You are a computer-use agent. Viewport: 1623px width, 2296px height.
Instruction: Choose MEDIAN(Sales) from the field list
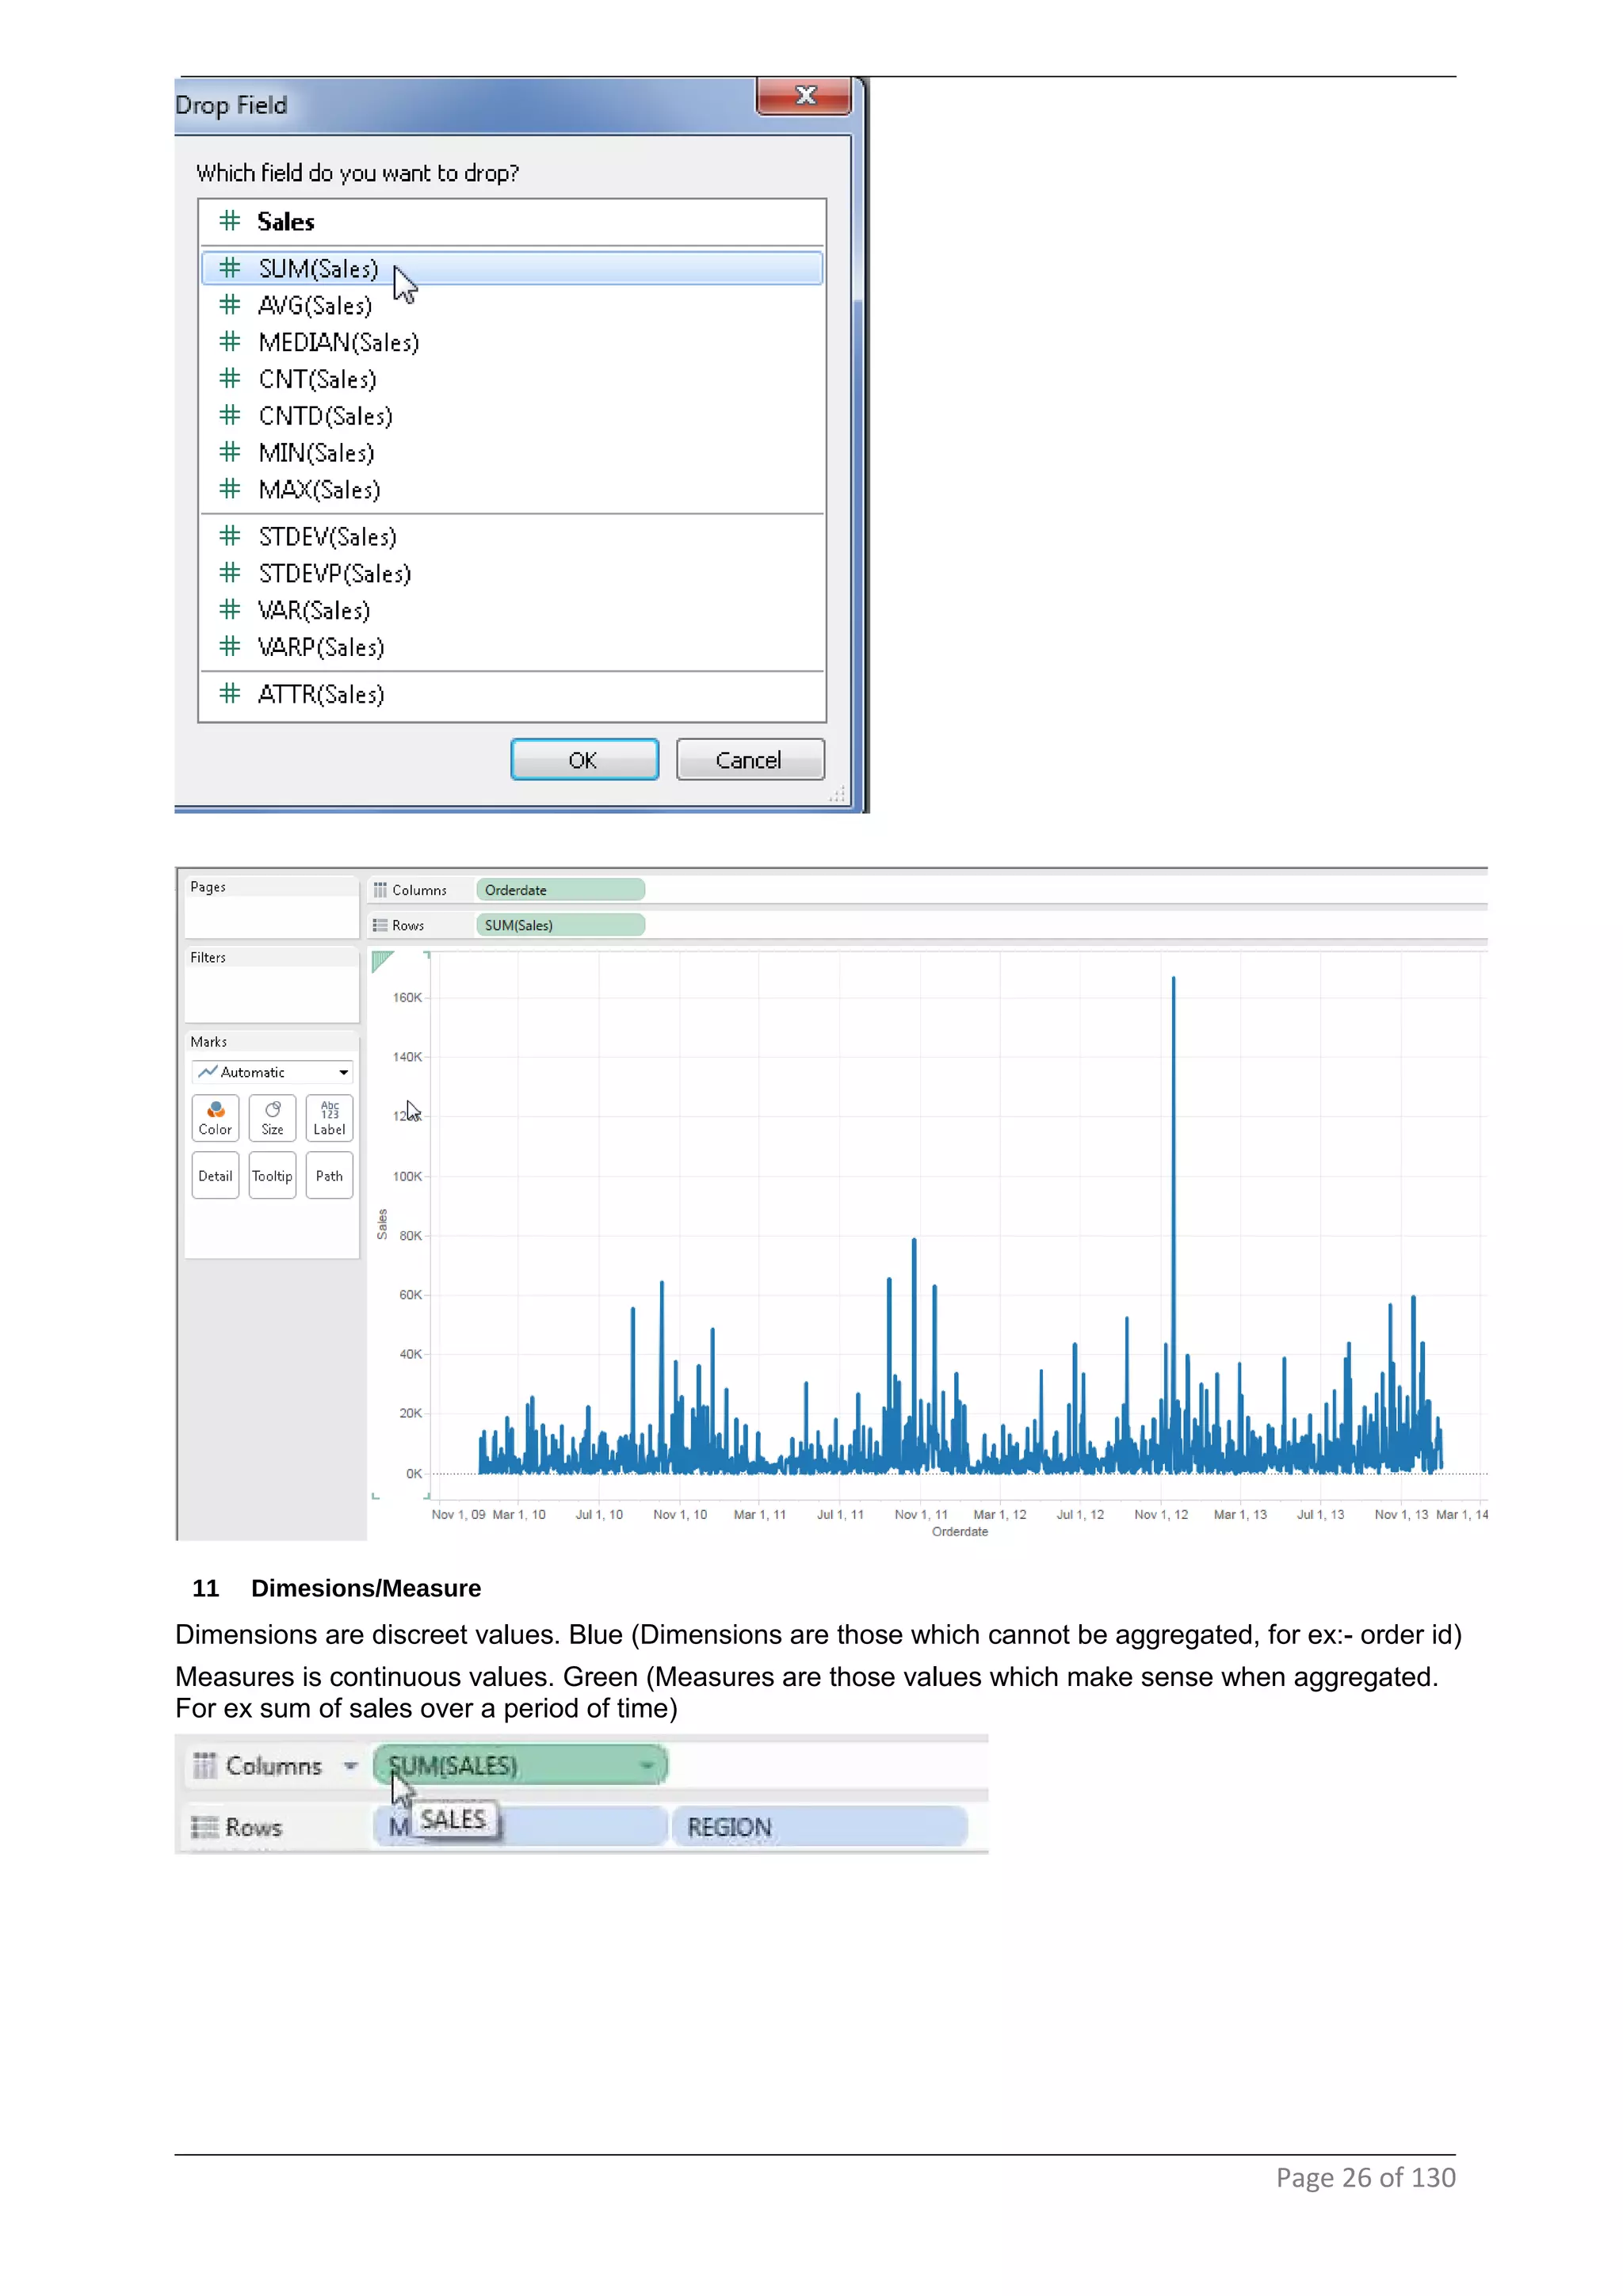338,342
